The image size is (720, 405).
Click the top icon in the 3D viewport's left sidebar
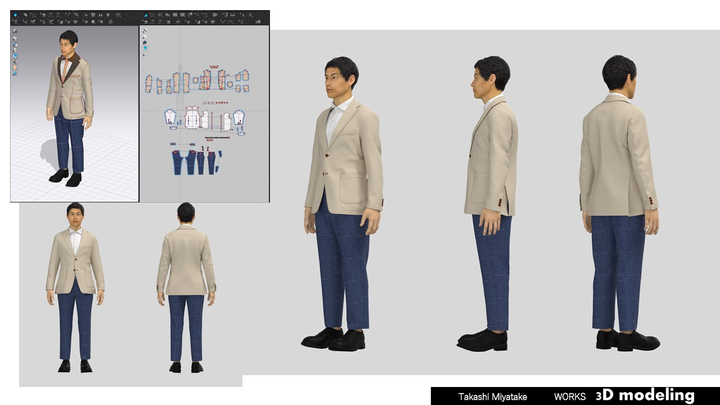click(15, 31)
